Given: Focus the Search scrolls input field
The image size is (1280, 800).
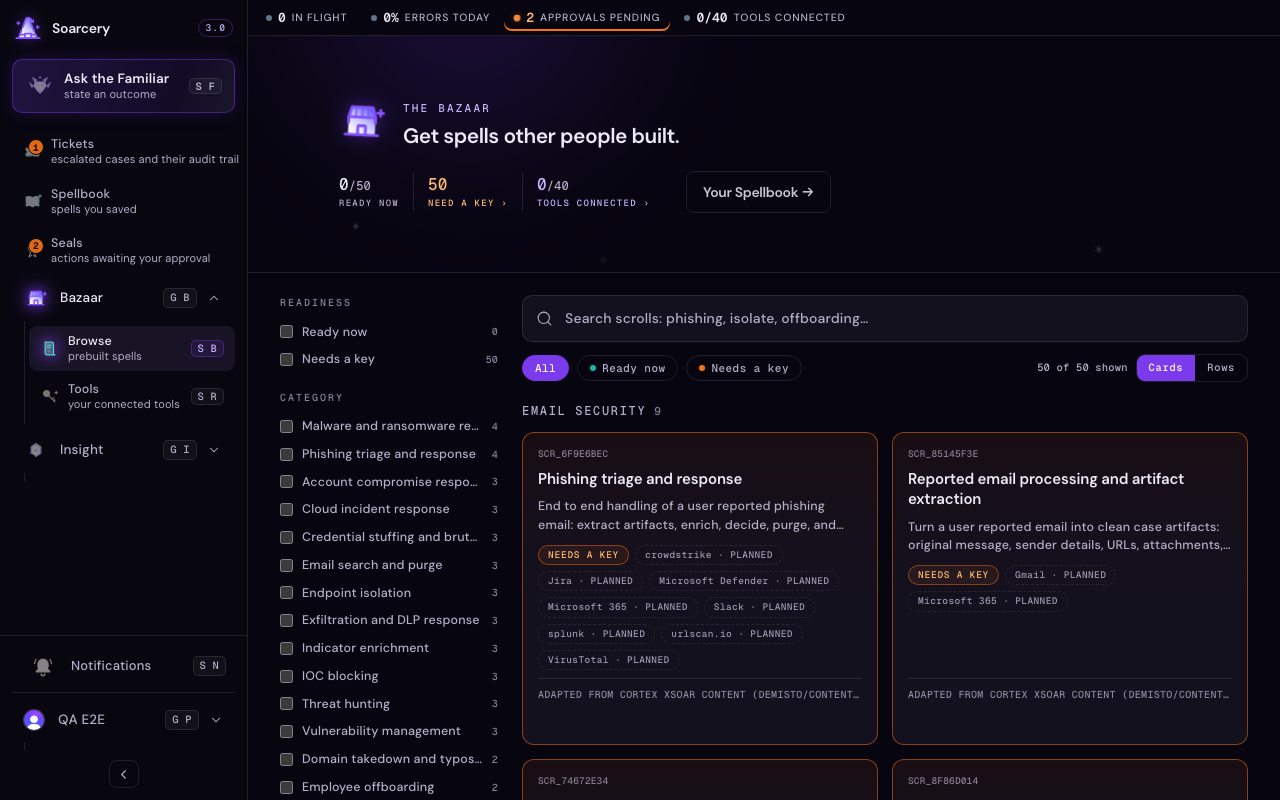Looking at the screenshot, I should (x=885, y=318).
